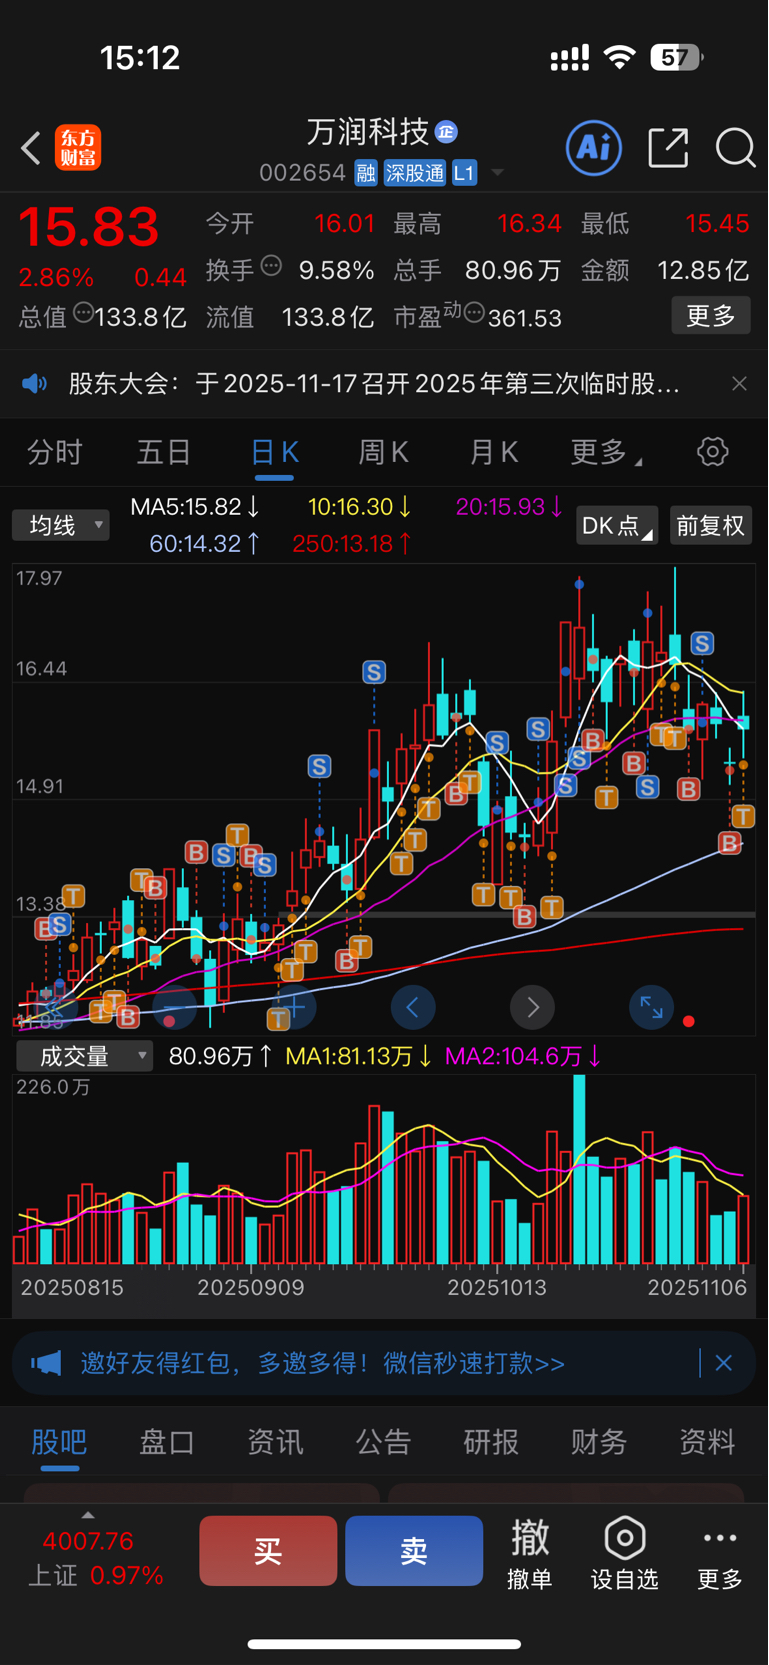Open the 公告 tab
The image size is (769, 1665).
tap(383, 1441)
